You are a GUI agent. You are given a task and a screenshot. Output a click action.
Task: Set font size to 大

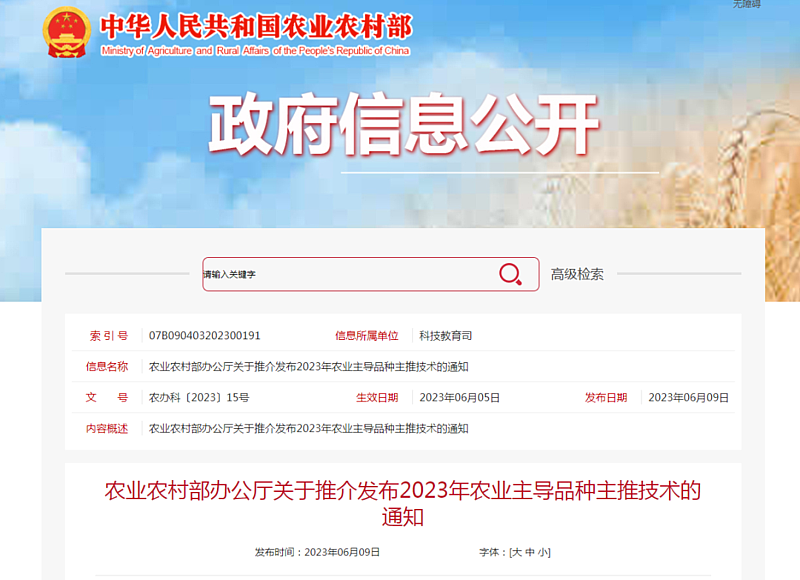click(x=516, y=552)
